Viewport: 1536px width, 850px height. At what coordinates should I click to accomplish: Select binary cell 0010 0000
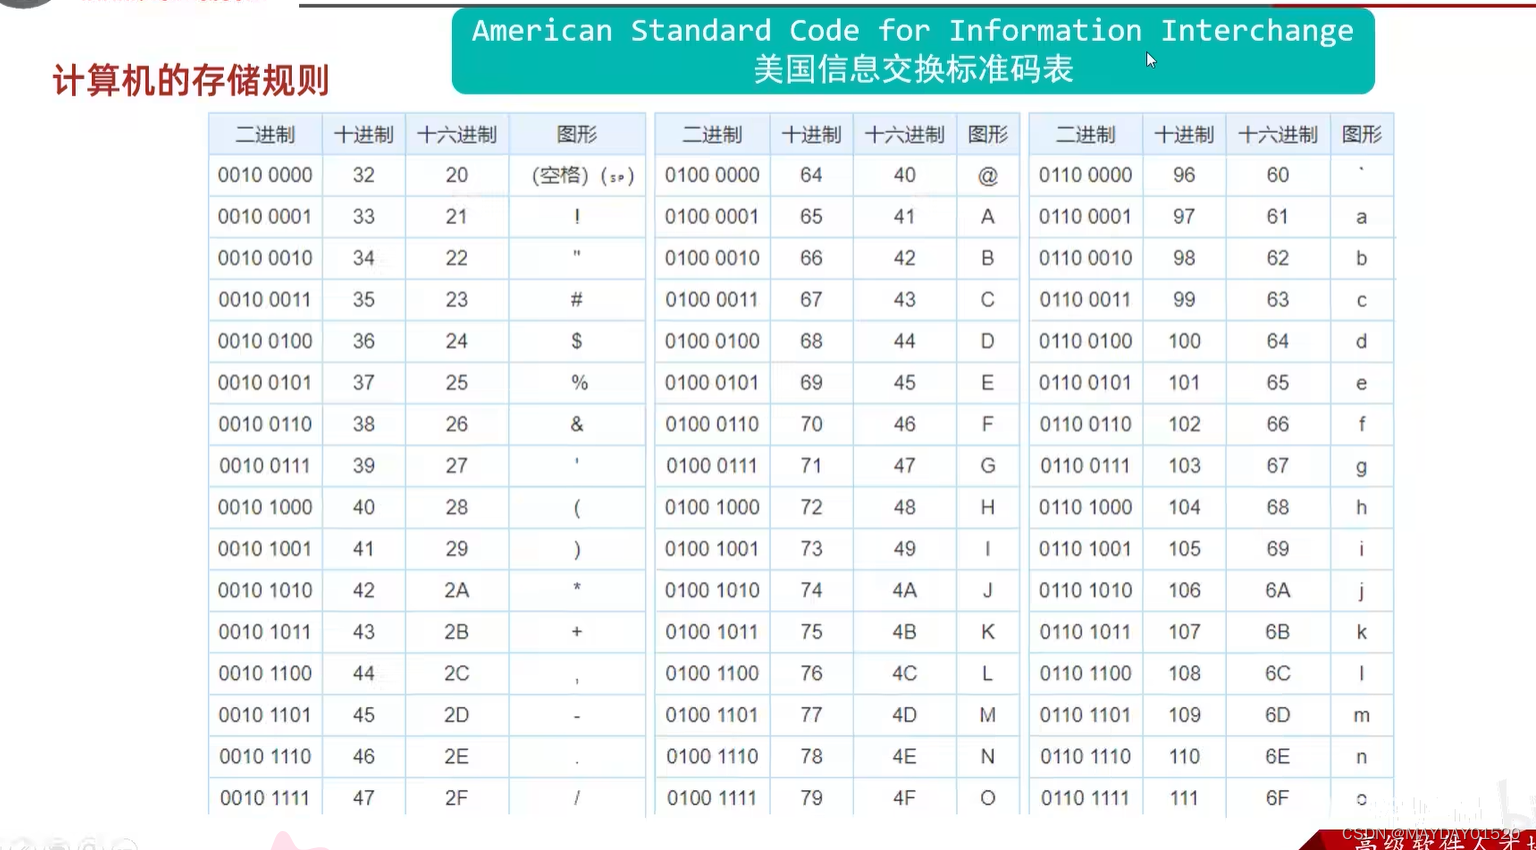[265, 175]
